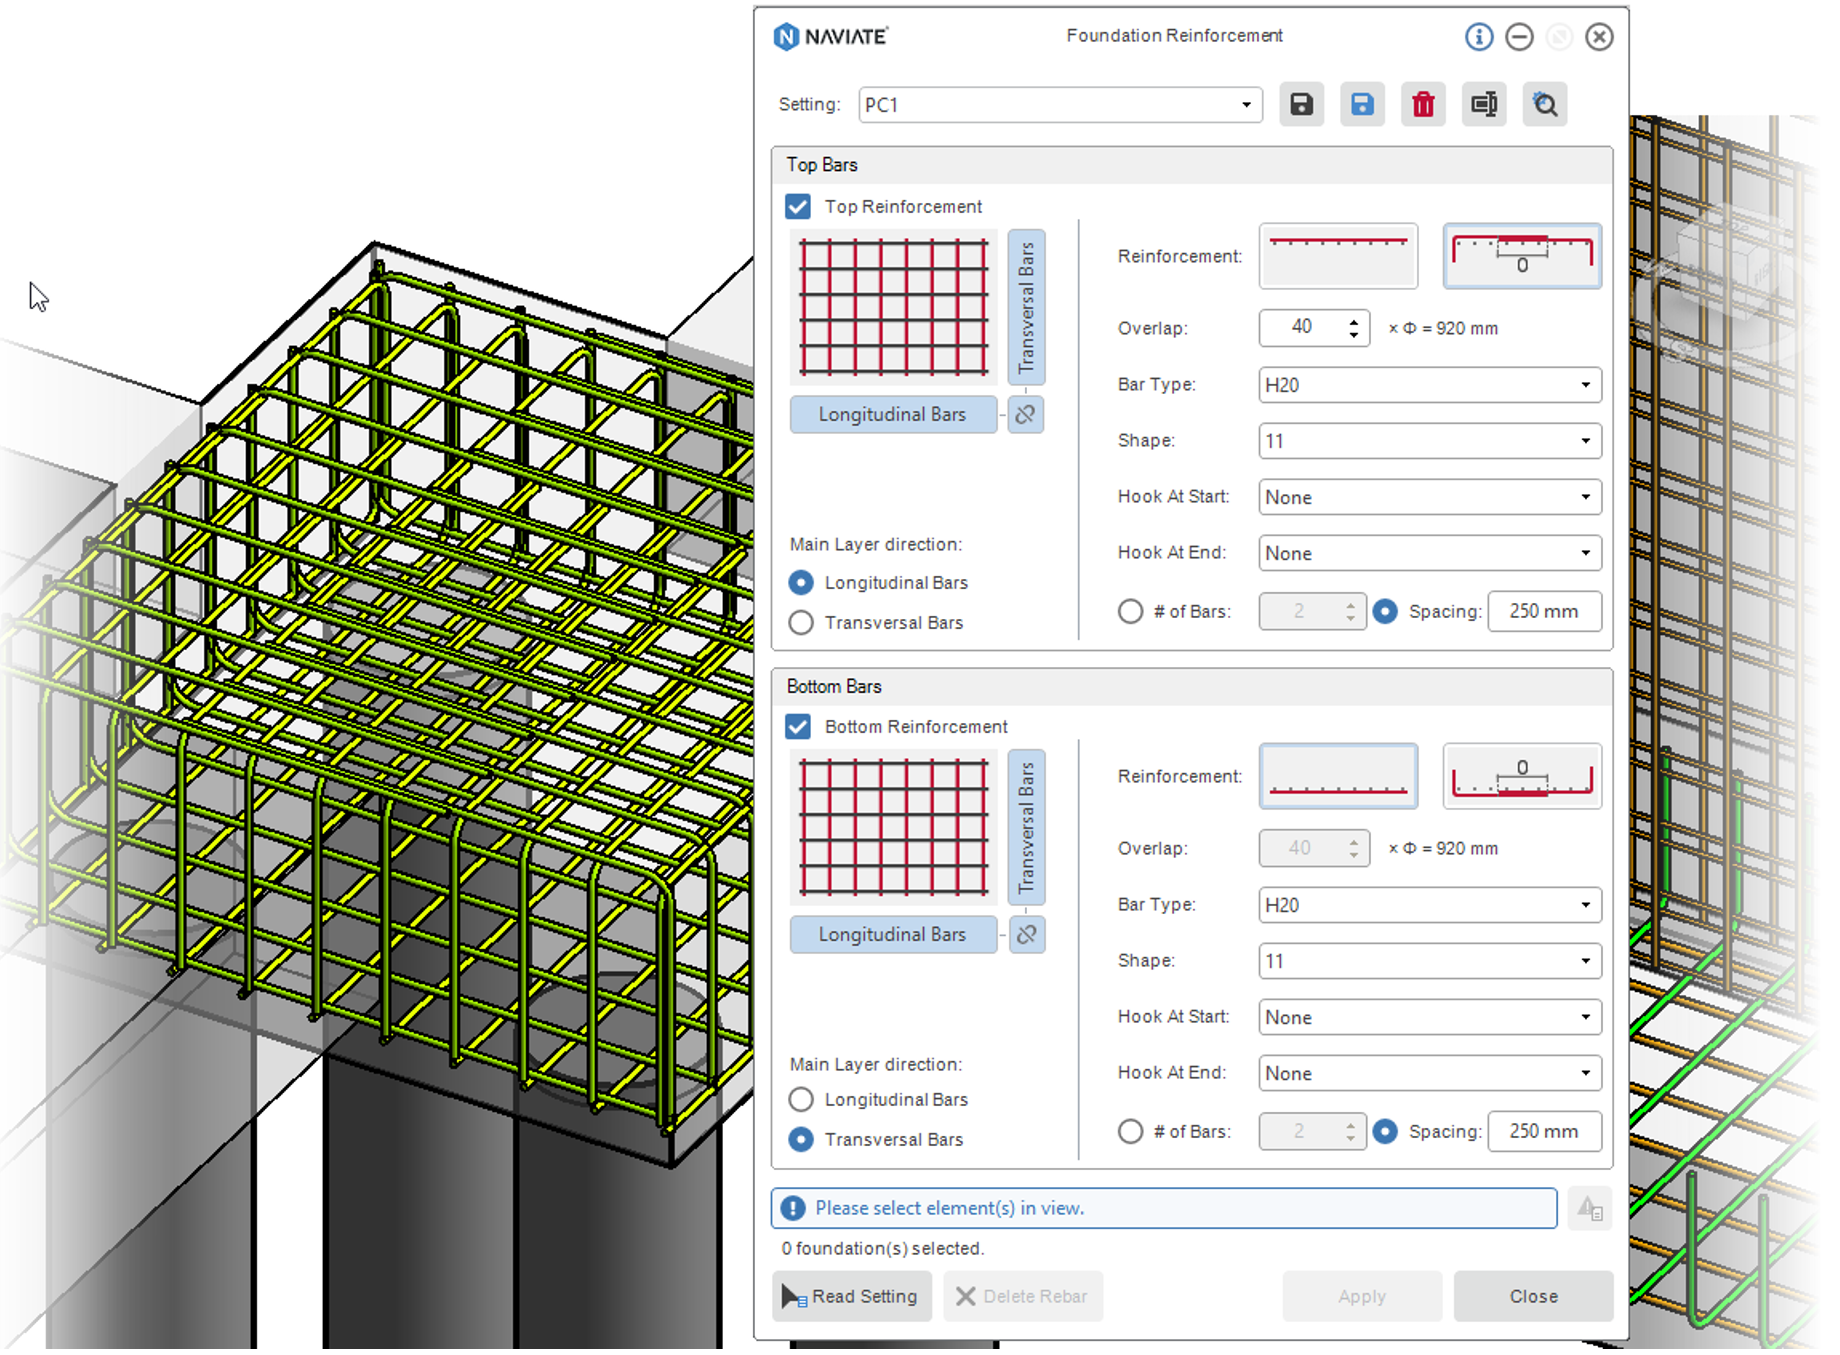Click the Spacing input showing 250 mm
The width and height of the screenshot is (1840, 1355).
click(1545, 611)
